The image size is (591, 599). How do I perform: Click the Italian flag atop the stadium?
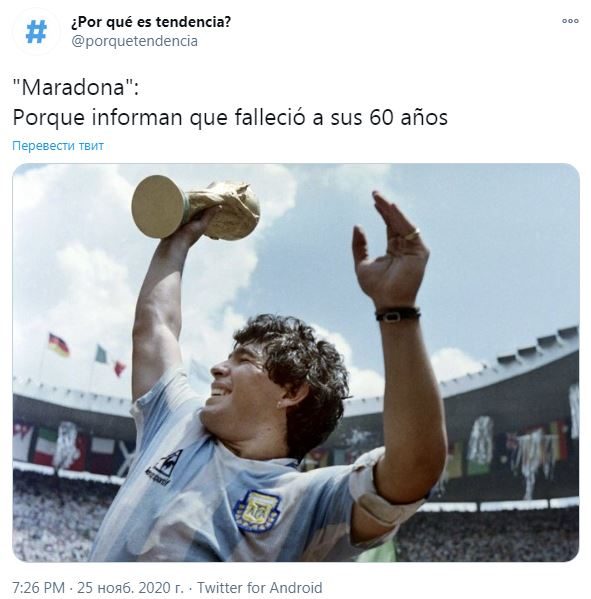110,360
